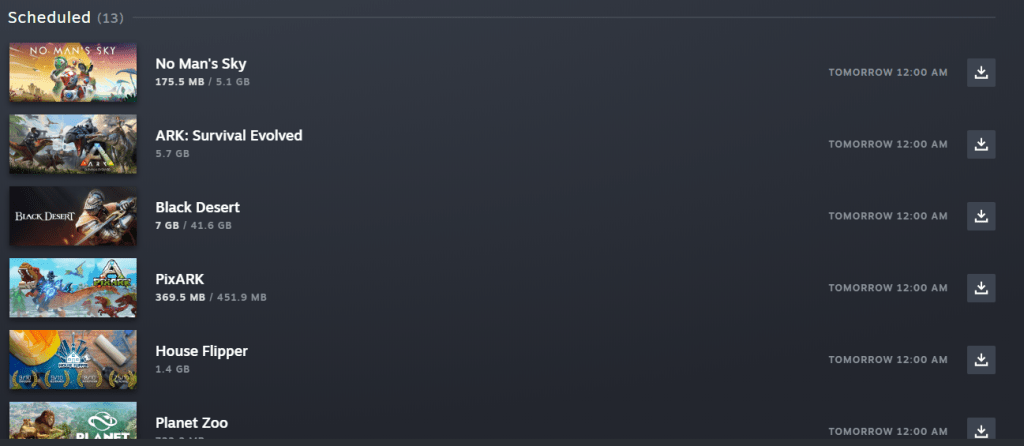
Task: Click No Man's Sky scheduled time label
Action: click(888, 73)
